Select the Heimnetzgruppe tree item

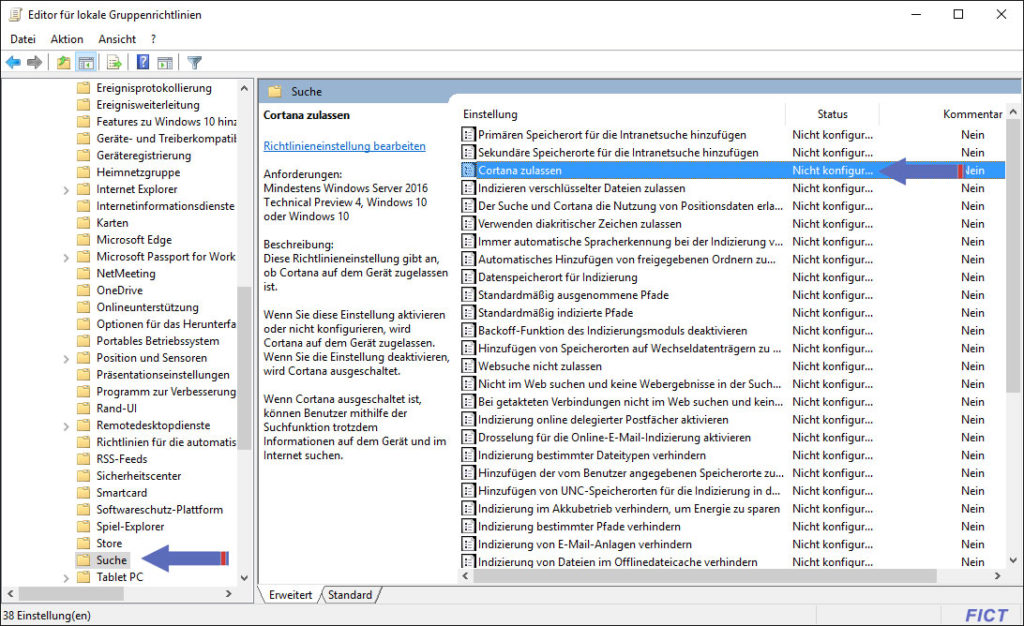click(138, 172)
